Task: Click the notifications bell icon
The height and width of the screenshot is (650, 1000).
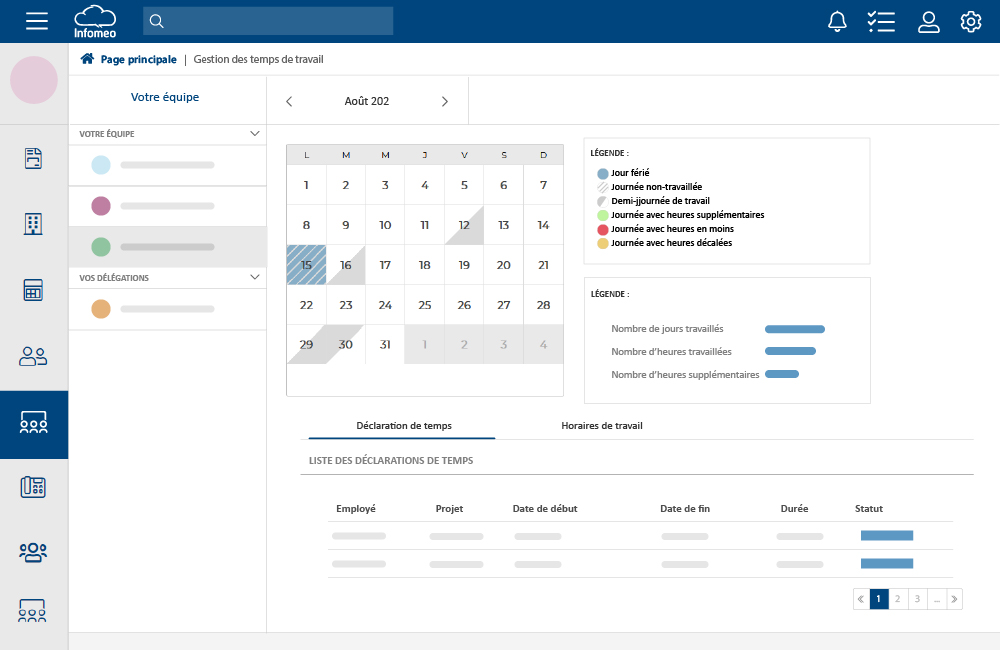Action: point(837,21)
